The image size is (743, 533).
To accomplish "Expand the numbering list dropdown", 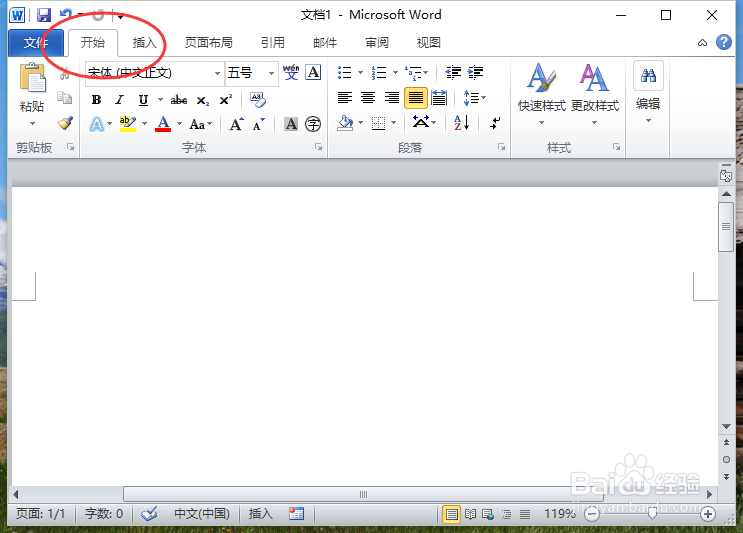I will 395,72.
